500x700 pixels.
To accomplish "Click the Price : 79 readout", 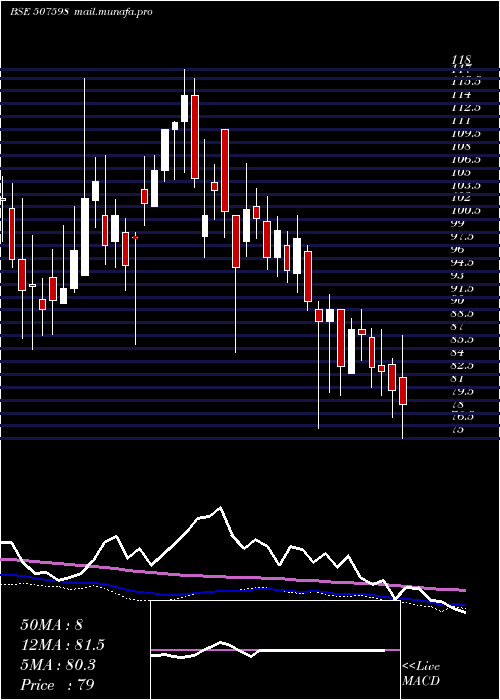I will point(57,685).
